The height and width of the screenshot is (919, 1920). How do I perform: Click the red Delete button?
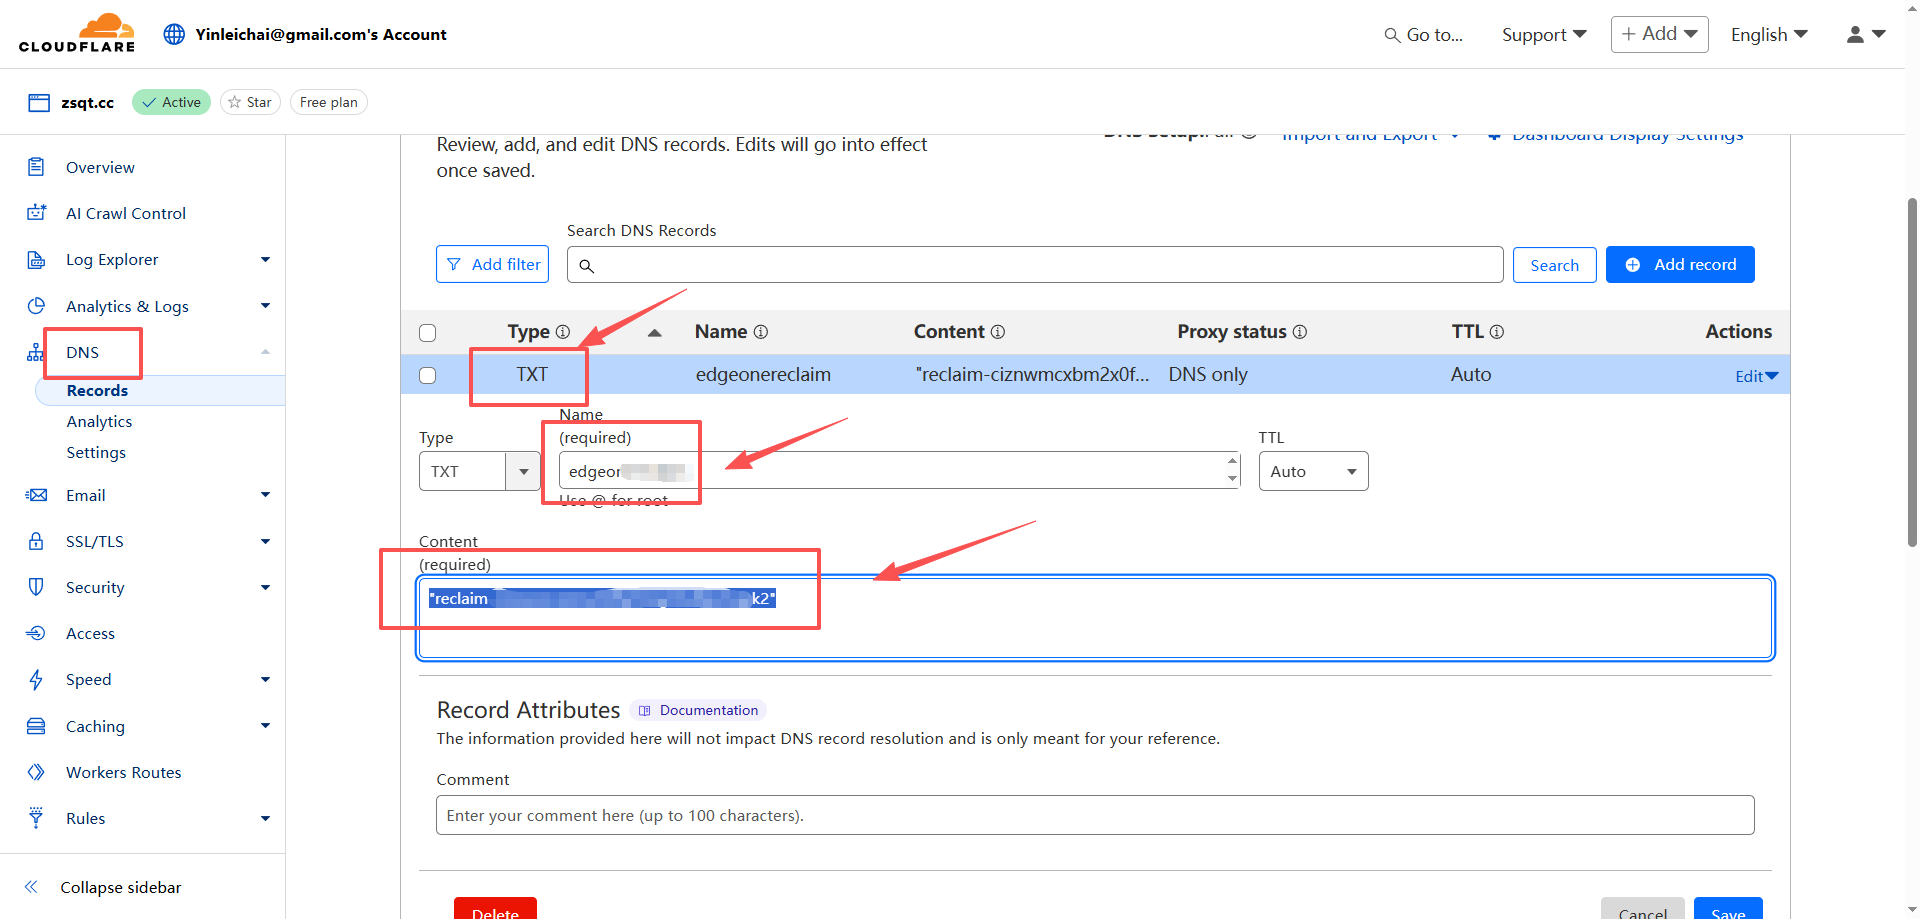pos(495,908)
